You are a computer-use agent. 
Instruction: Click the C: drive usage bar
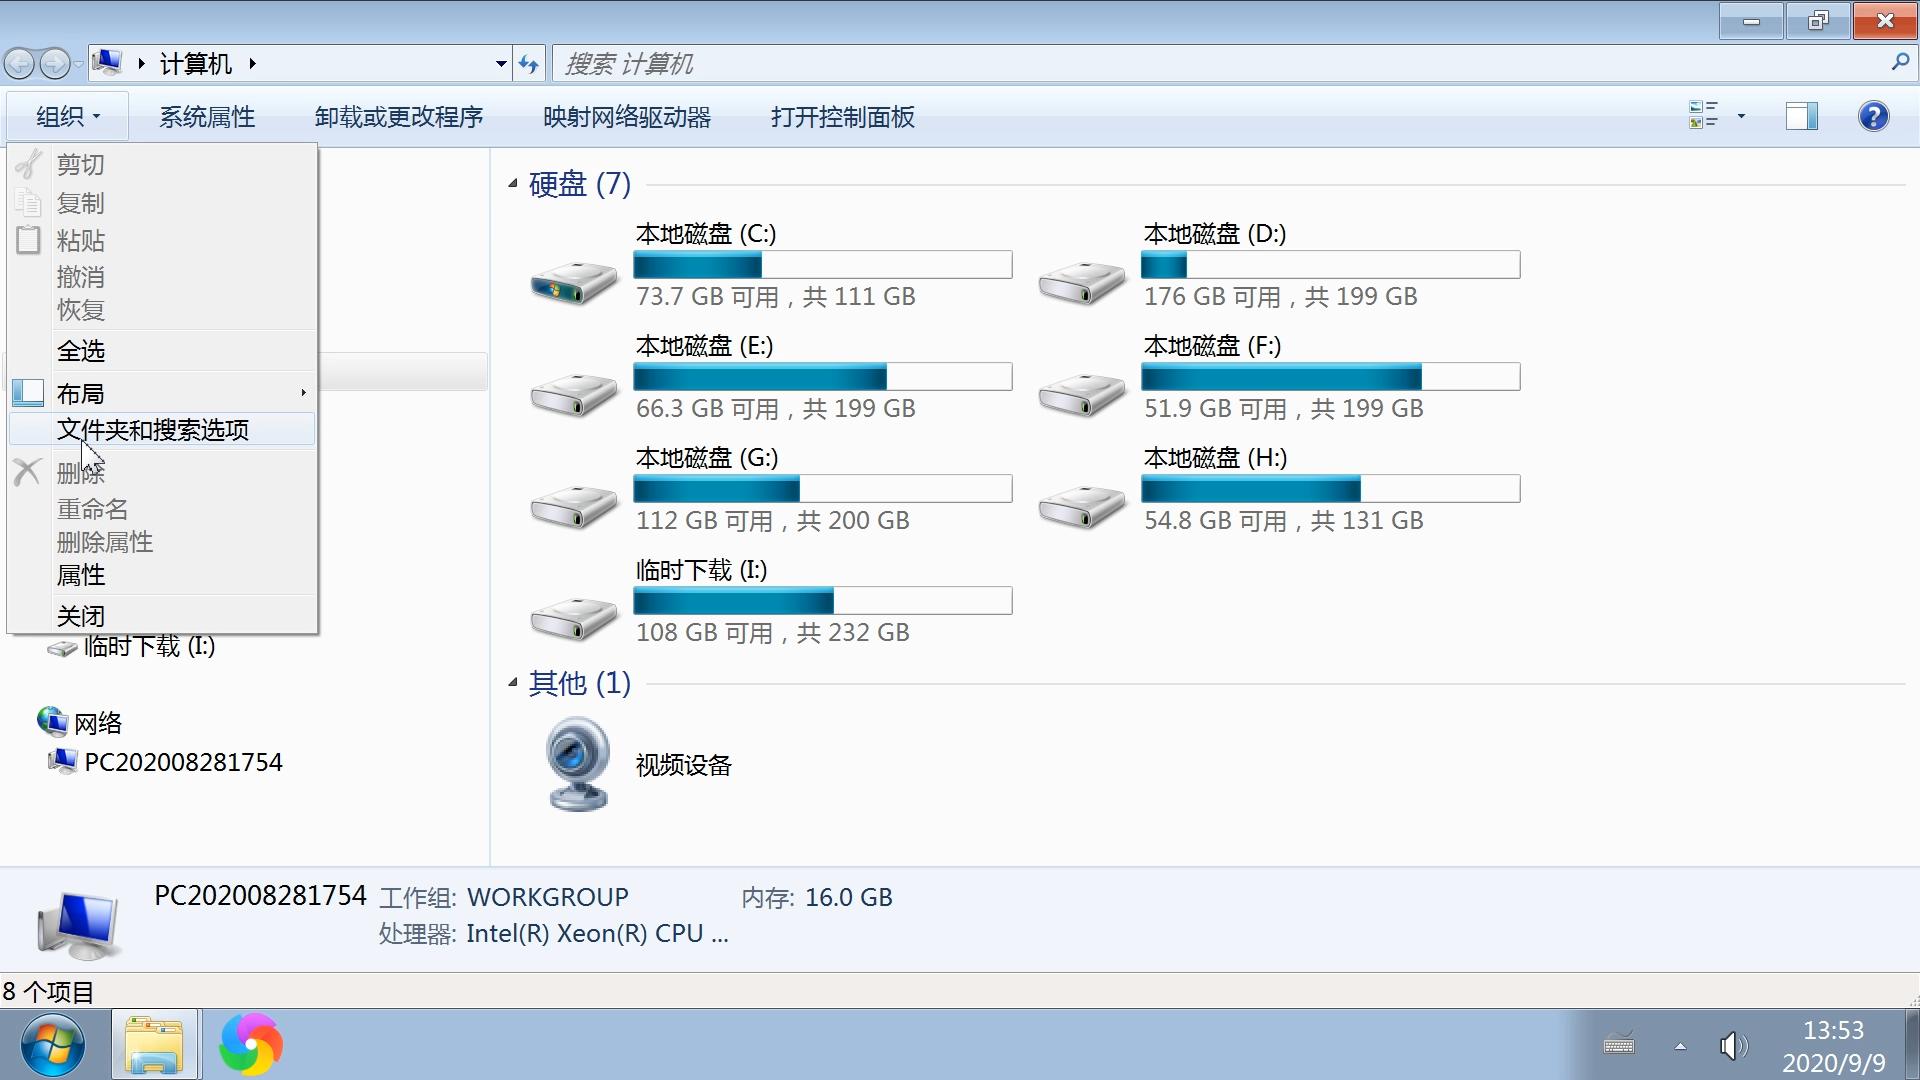point(823,265)
